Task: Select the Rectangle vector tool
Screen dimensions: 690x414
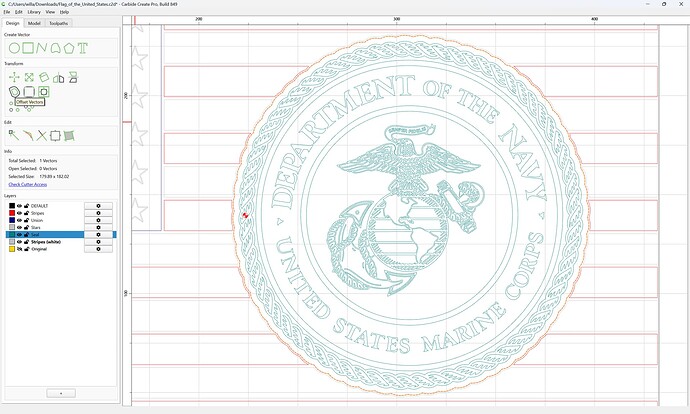Action: coord(28,48)
